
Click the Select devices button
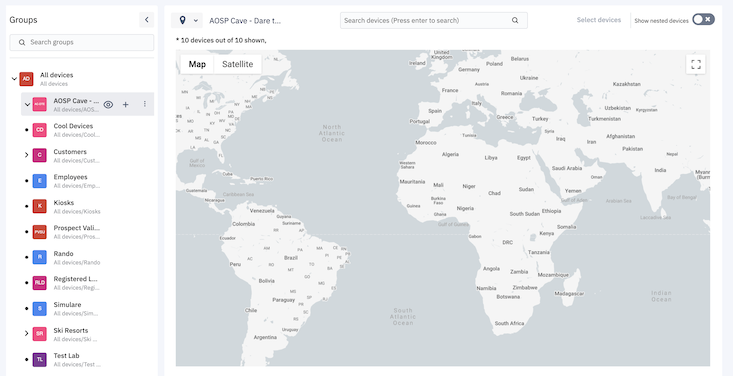tap(599, 20)
